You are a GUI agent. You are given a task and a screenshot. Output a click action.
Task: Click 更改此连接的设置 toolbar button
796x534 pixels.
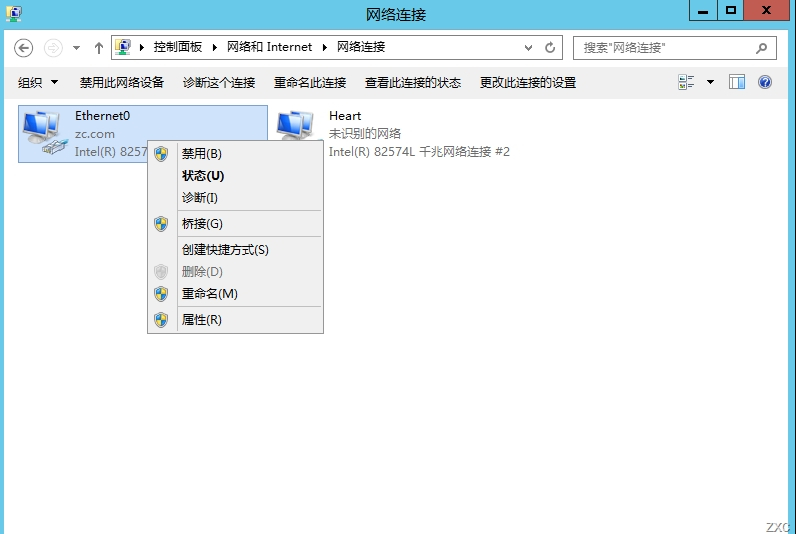[x=527, y=82]
